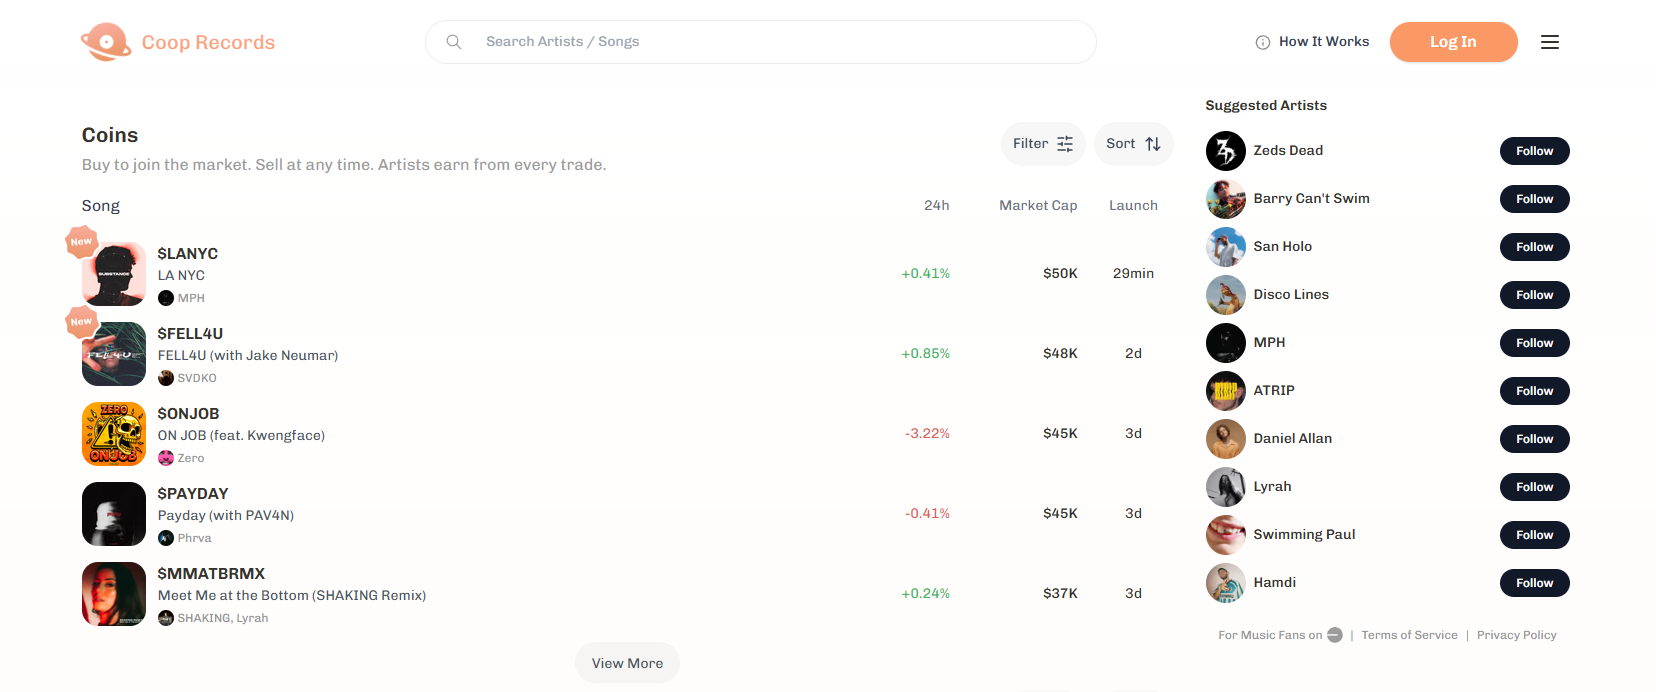Click the Launch column header

point(1133,205)
